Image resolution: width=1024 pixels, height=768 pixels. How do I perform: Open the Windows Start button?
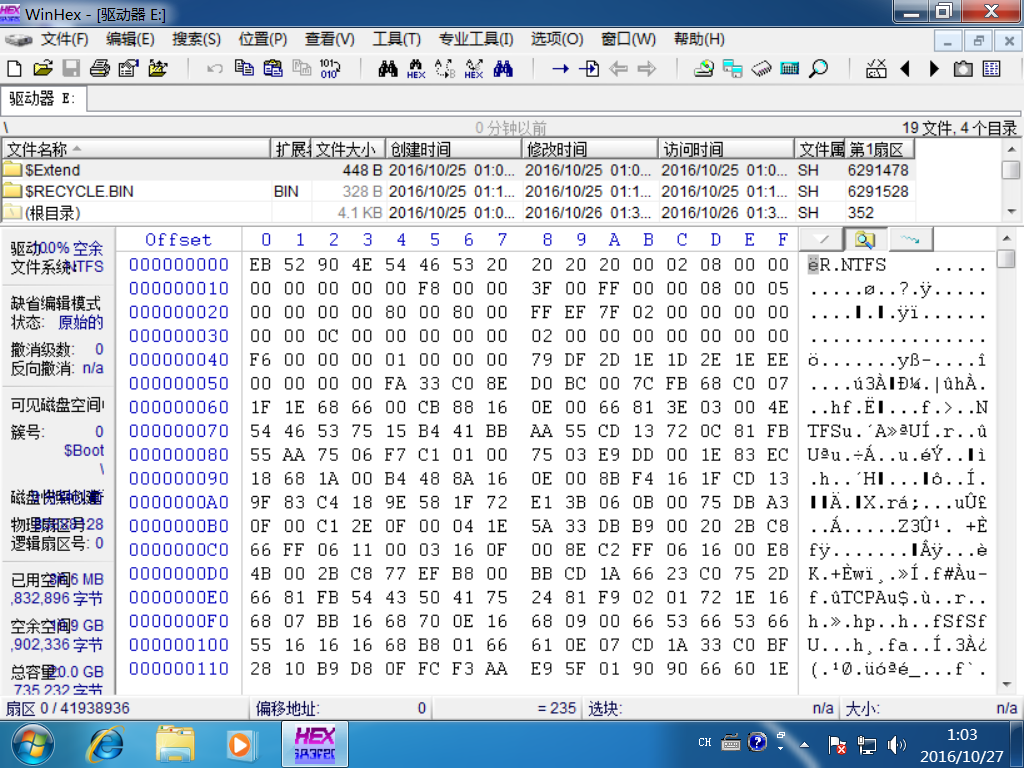33,744
